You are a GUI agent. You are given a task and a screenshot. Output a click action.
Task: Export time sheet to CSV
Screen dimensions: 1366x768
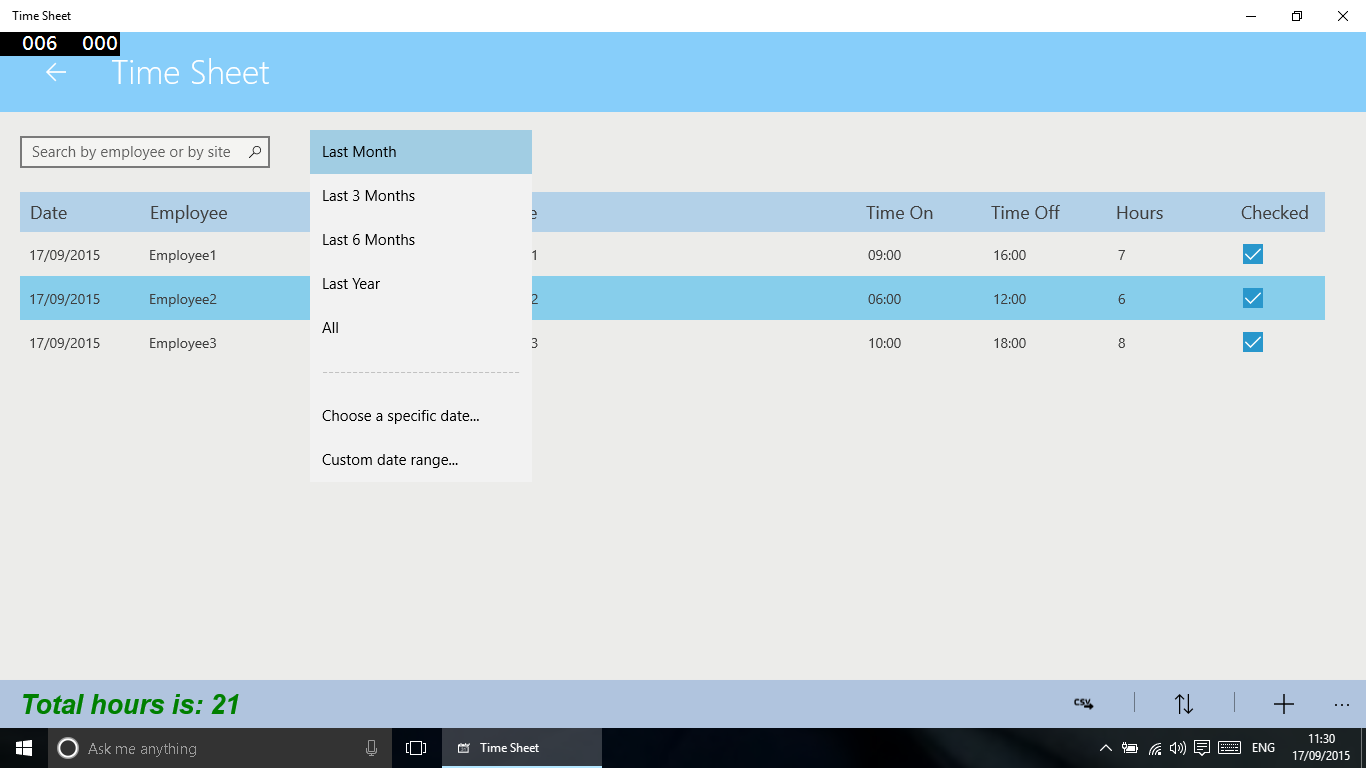(1083, 704)
